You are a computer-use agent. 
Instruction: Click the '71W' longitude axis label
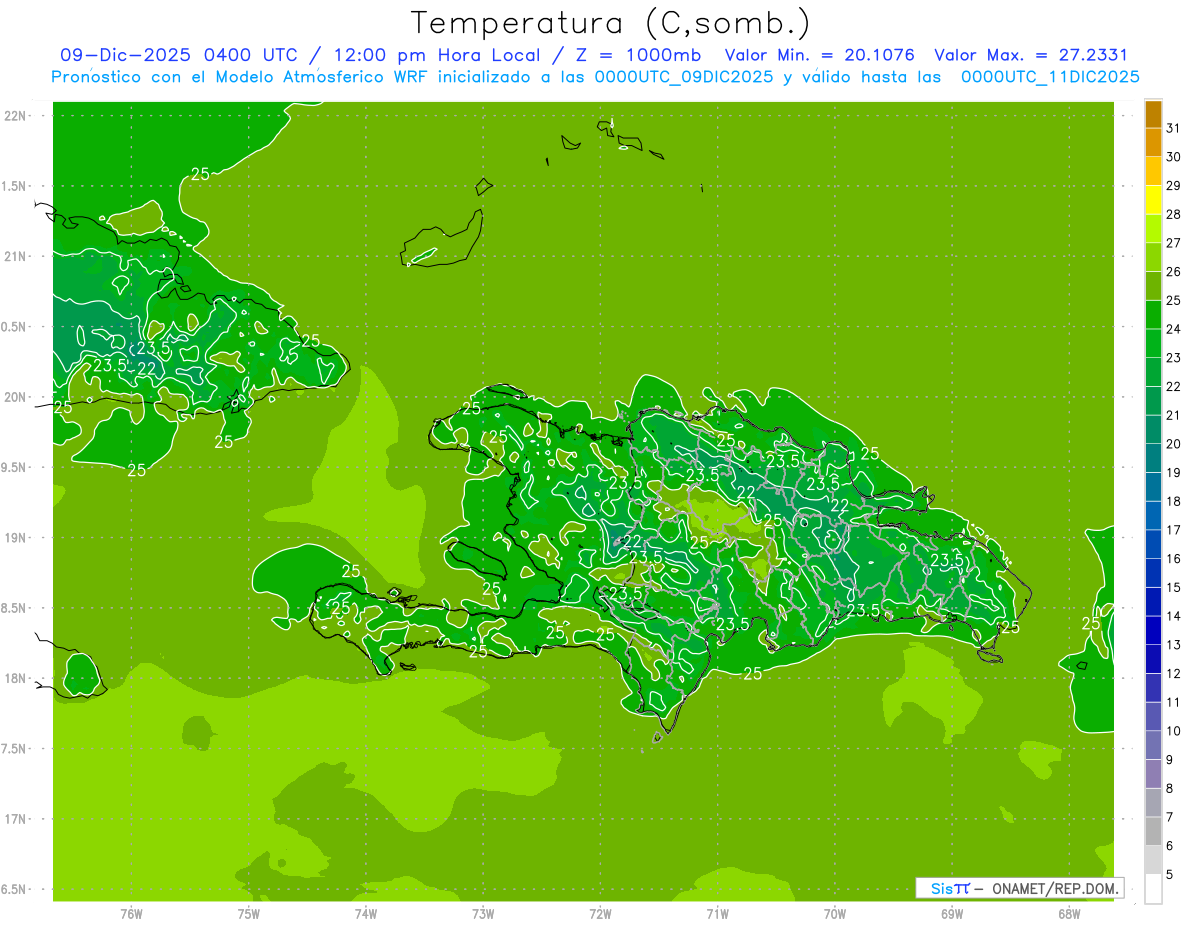pyautogui.click(x=717, y=914)
